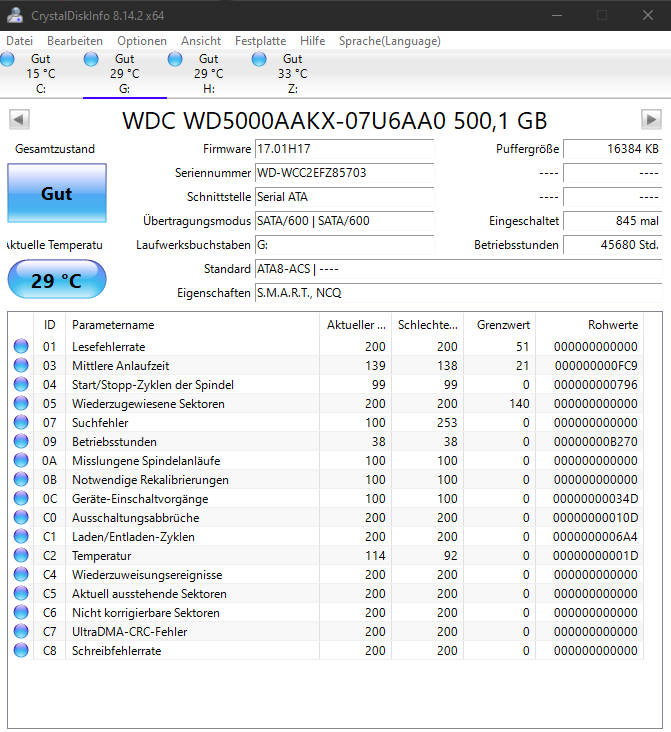
Task: Click status orb for Nicht korrigierbare Sektoren
Action: (21, 612)
